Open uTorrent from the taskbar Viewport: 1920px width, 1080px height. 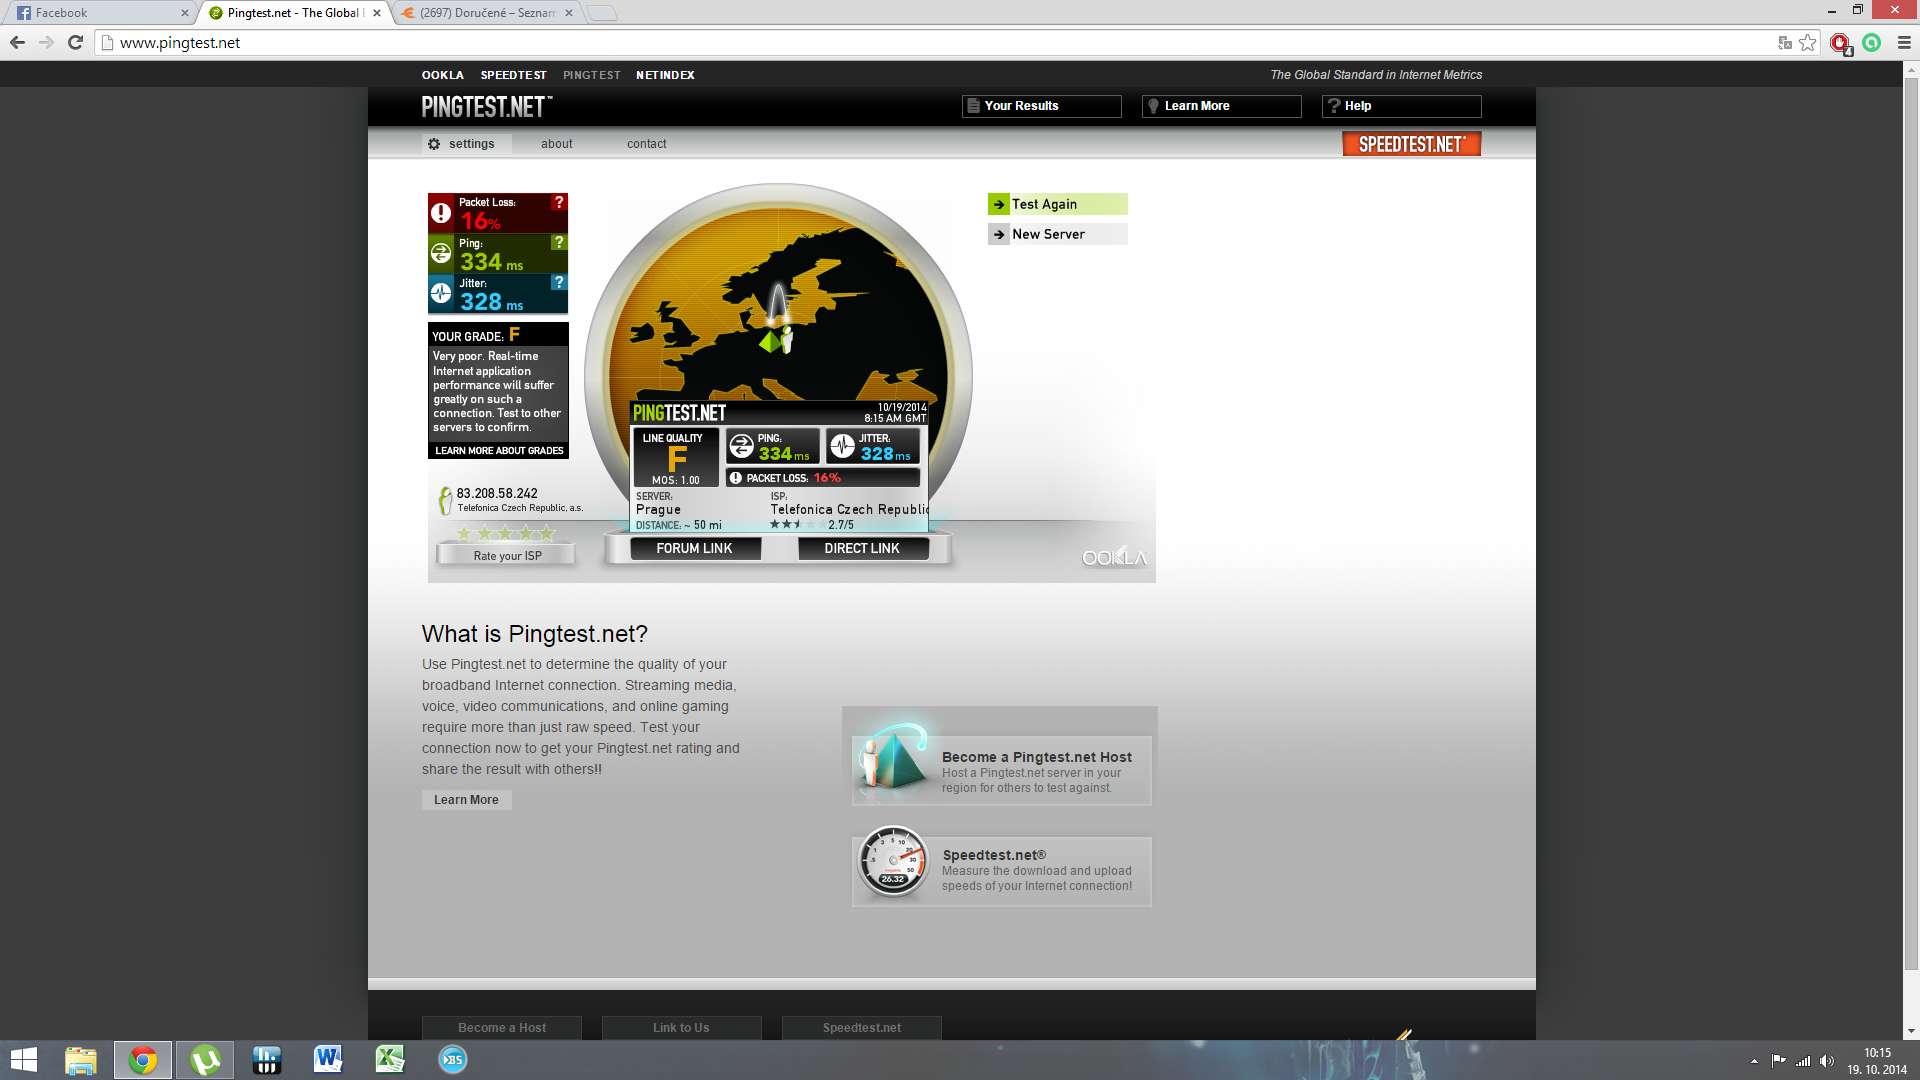205,1060
